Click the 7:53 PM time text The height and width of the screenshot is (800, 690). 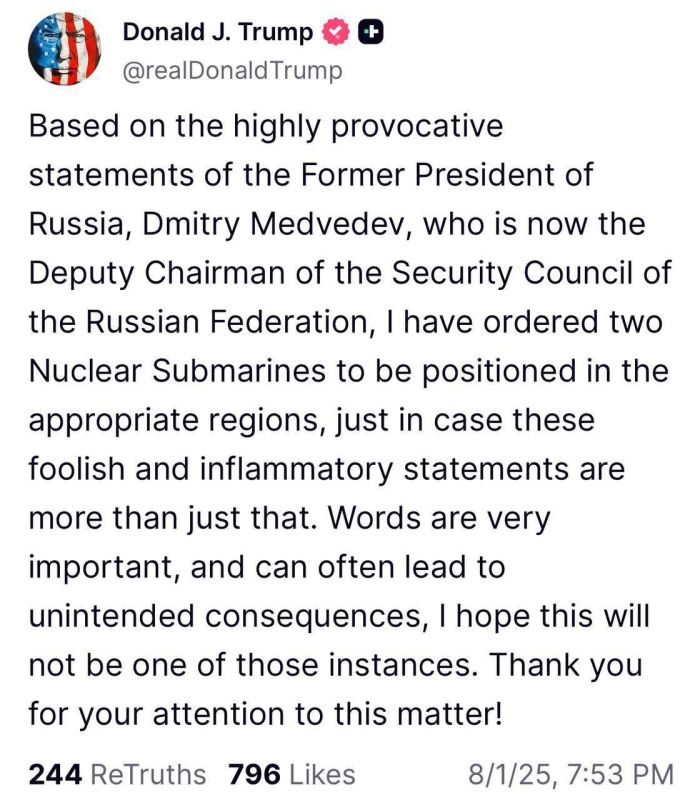[620, 774]
